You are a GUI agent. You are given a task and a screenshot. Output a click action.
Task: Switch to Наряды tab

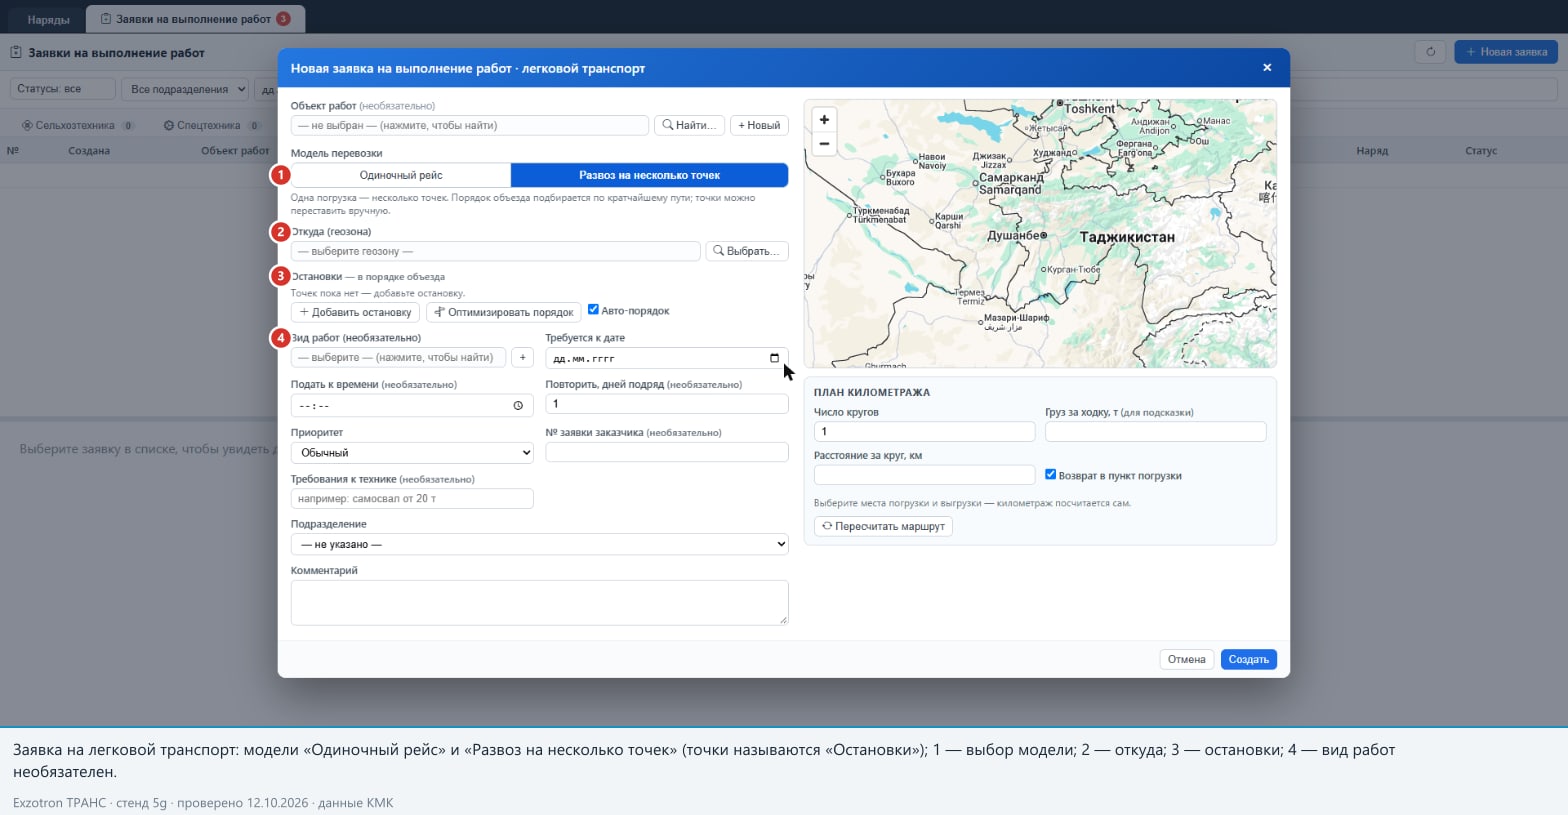(48, 19)
